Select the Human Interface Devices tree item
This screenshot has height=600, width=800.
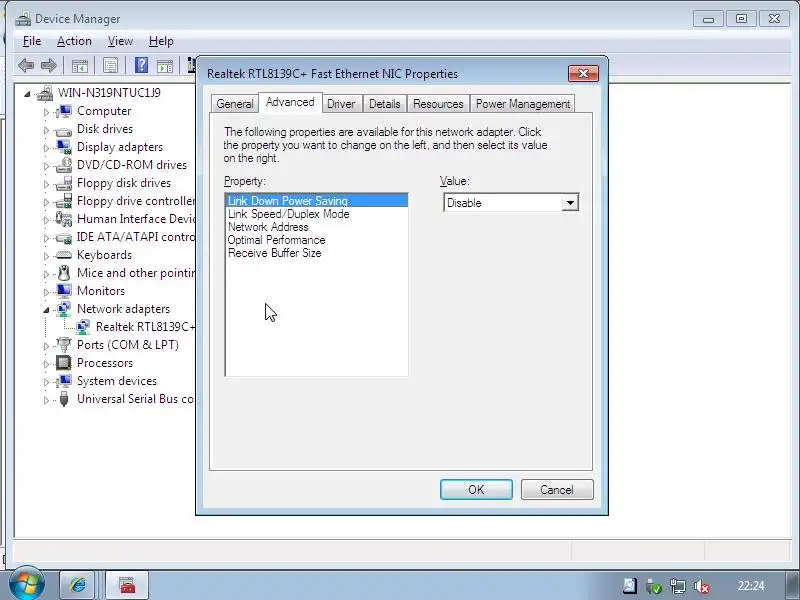136,219
